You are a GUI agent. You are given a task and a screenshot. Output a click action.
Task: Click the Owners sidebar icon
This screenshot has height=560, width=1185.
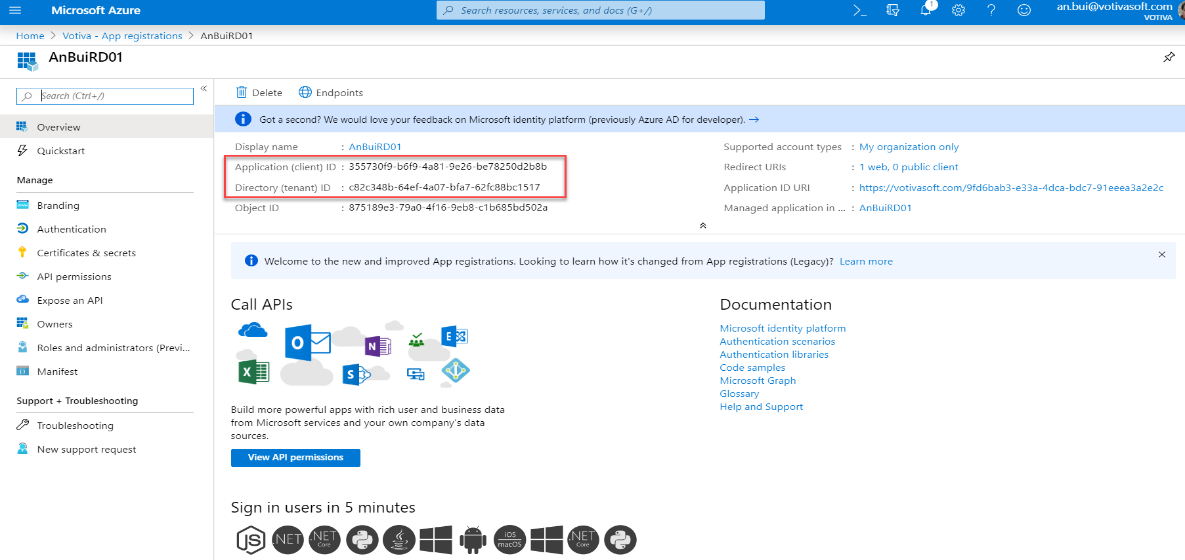(23, 323)
